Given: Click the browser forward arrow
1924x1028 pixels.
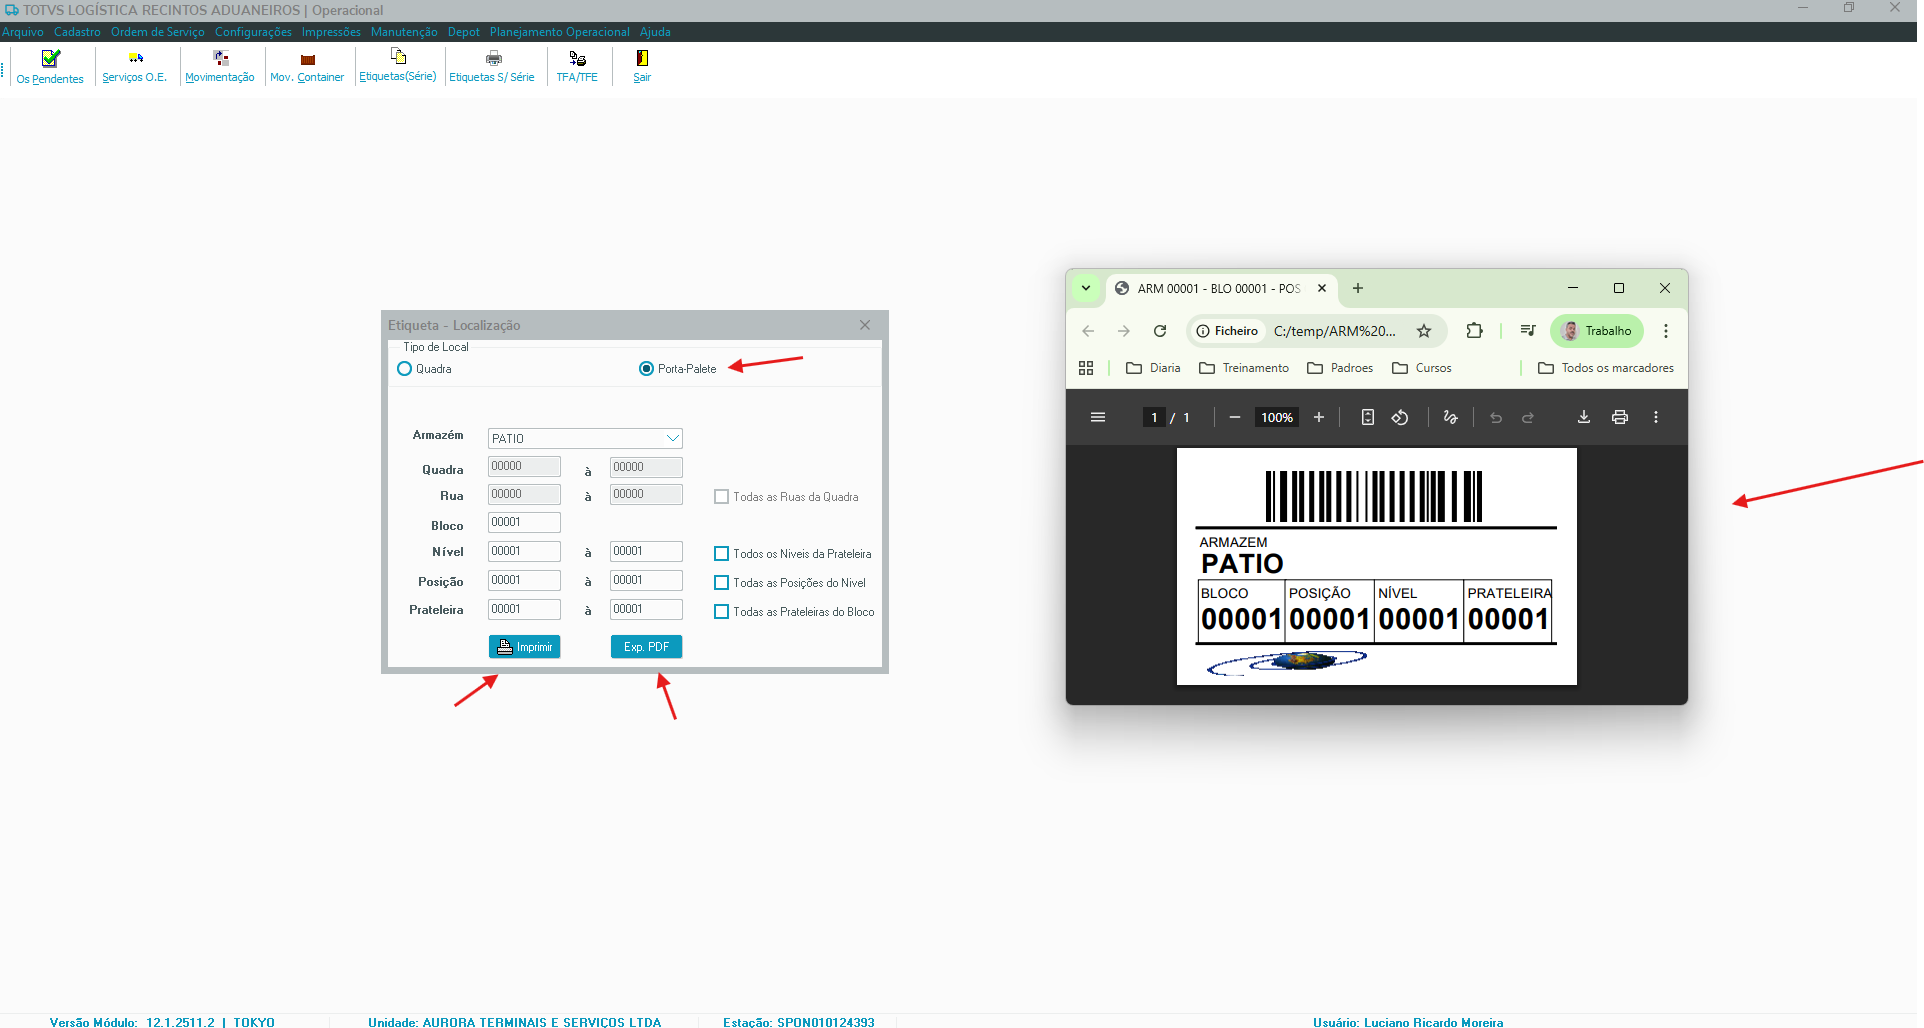Looking at the screenshot, I should coord(1124,331).
